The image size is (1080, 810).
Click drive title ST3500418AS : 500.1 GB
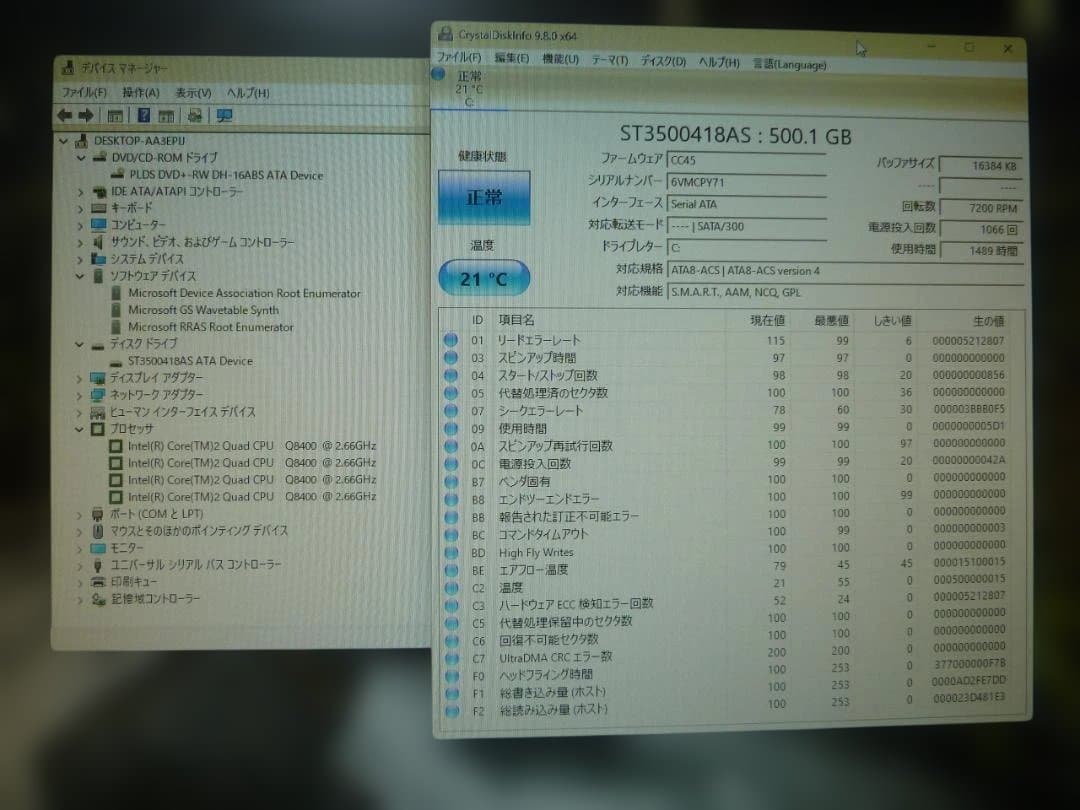736,135
